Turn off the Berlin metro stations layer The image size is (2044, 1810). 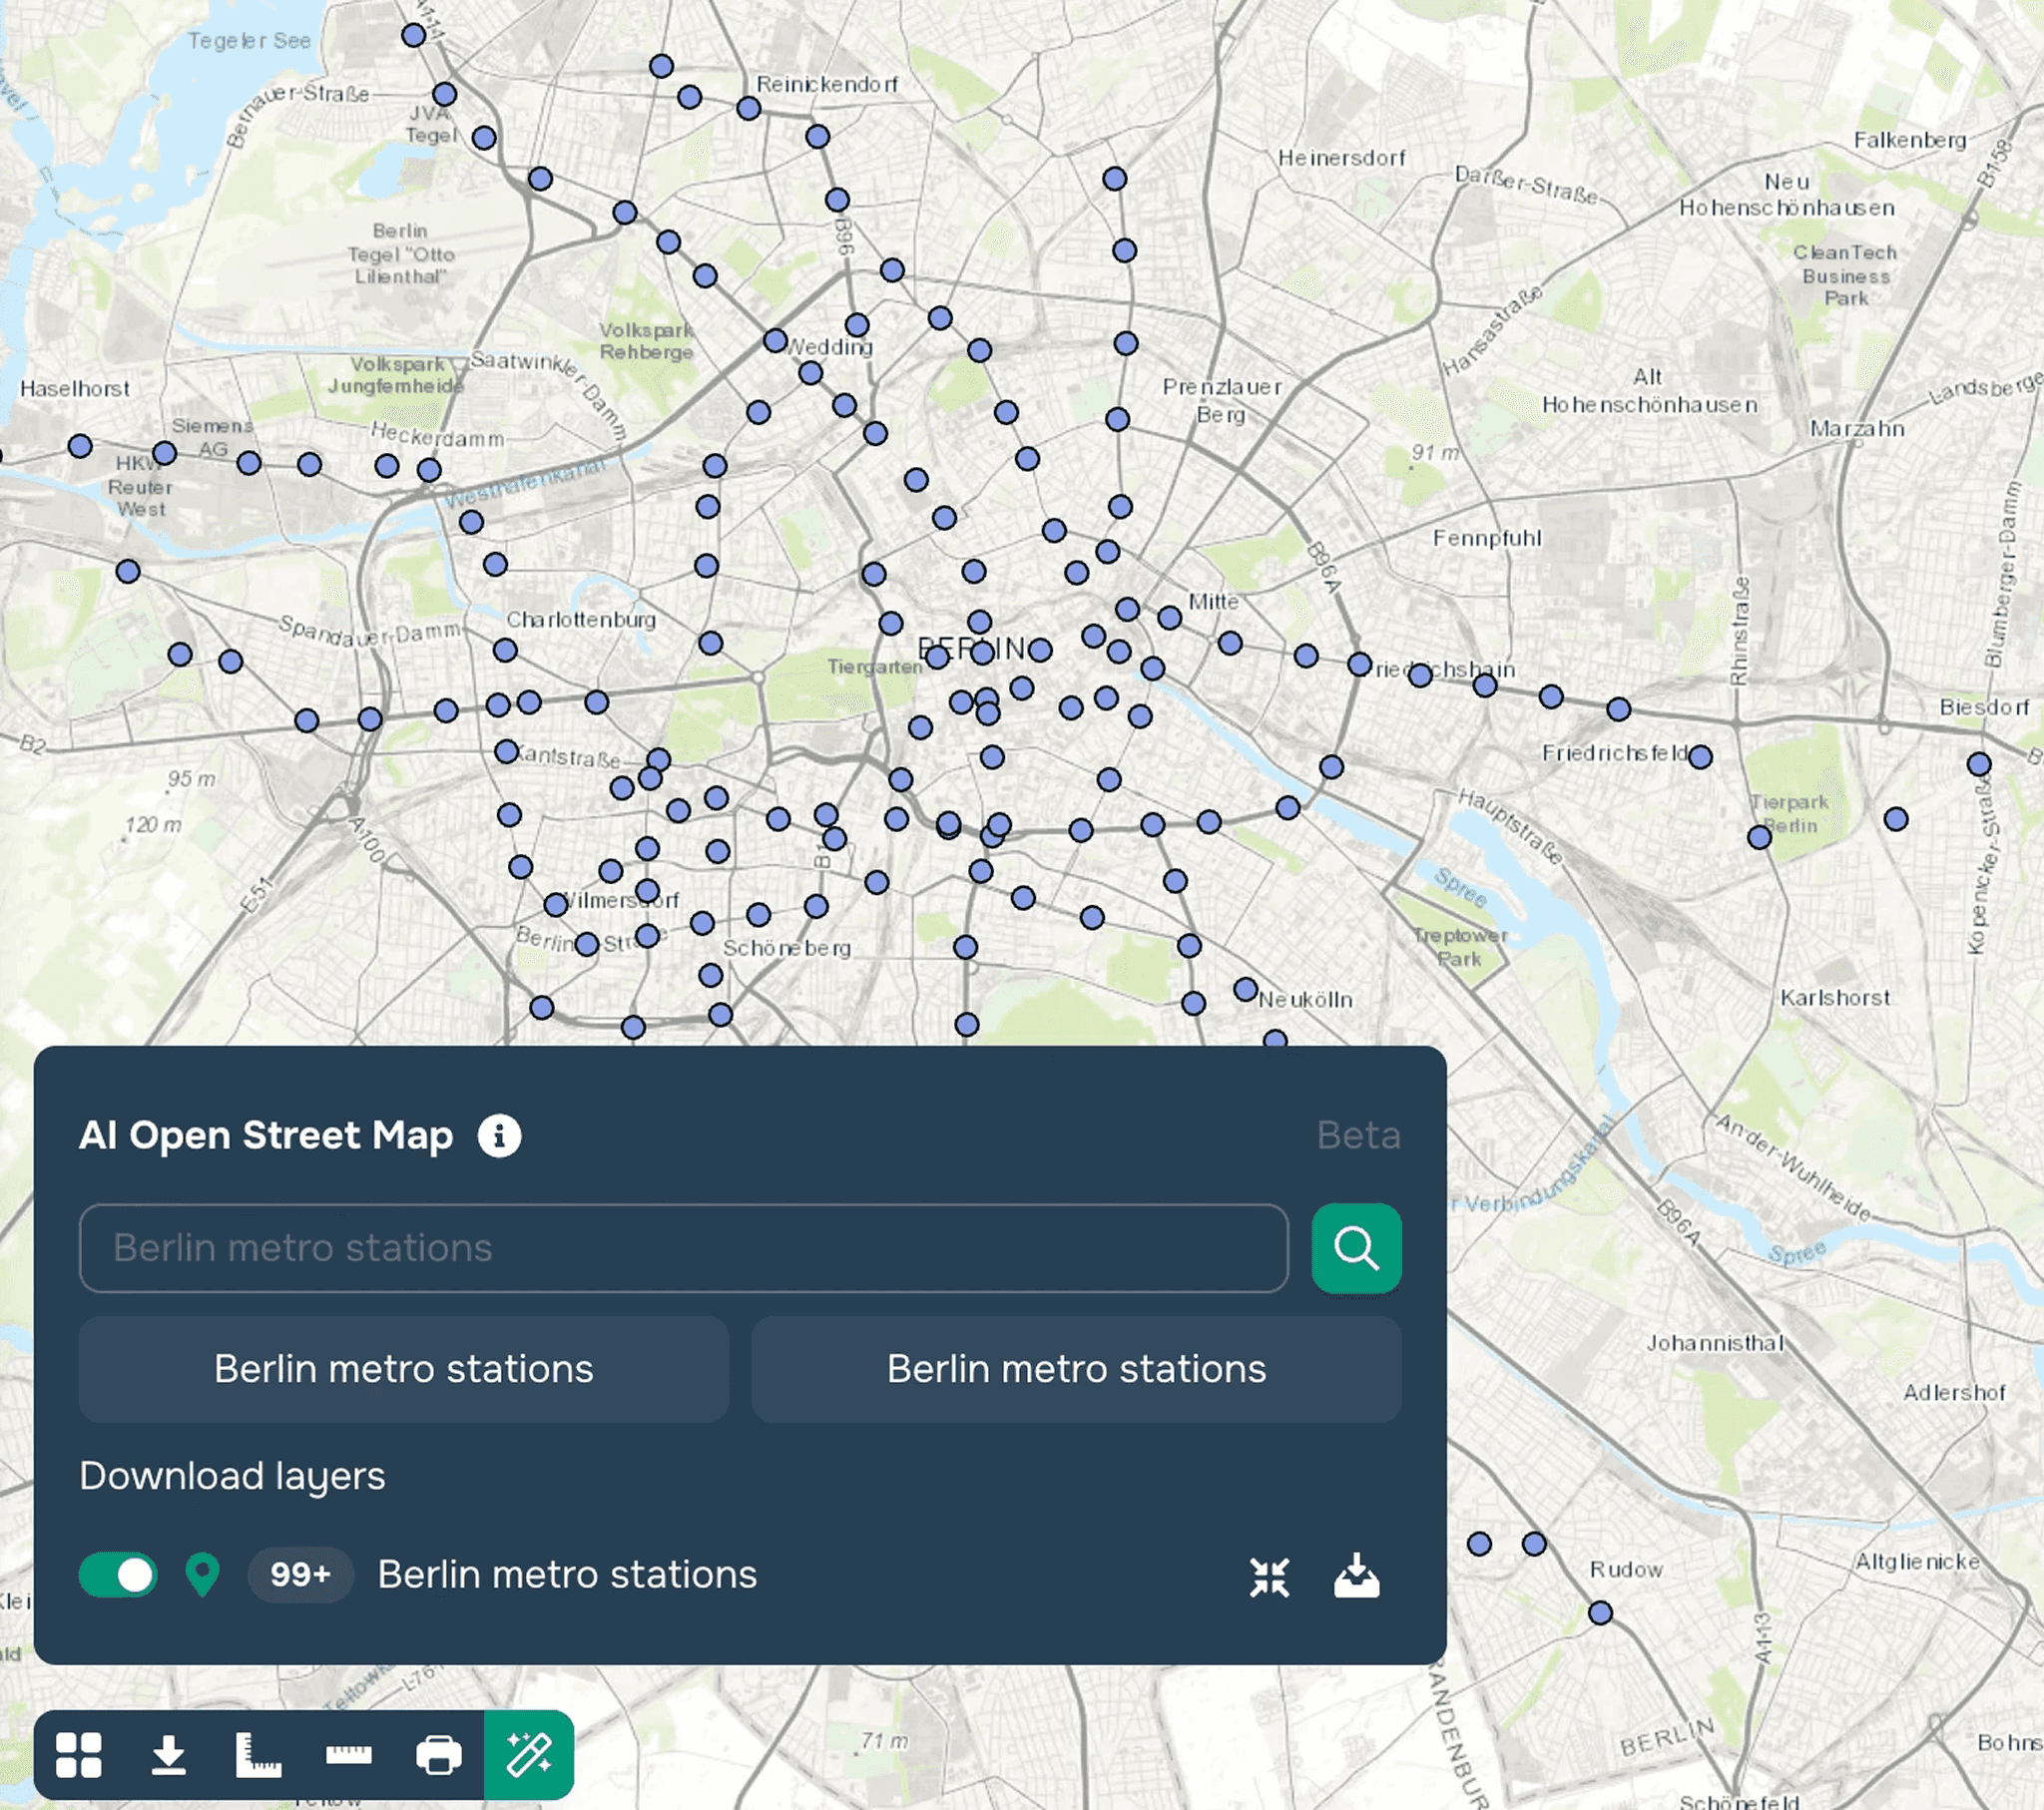click(118, 1575)
